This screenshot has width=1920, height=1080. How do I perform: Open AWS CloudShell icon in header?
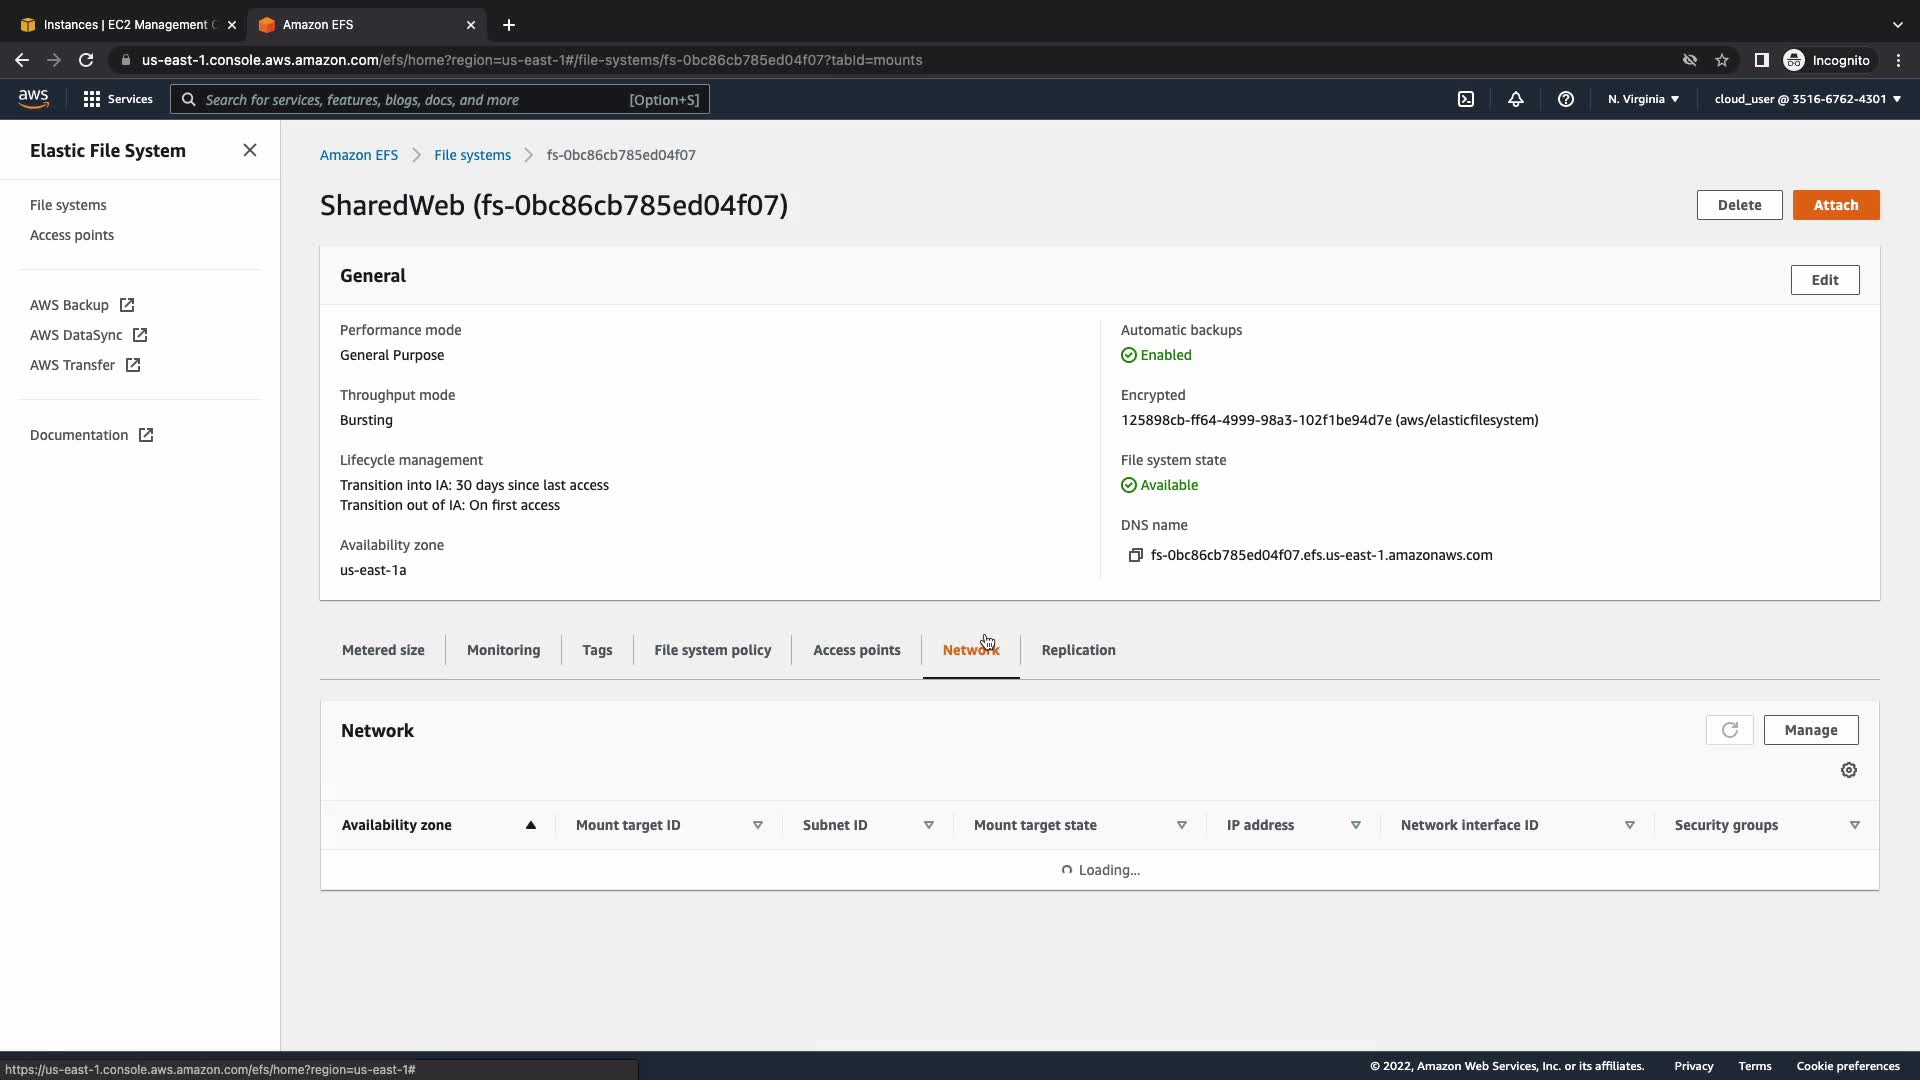point(1466,99)
